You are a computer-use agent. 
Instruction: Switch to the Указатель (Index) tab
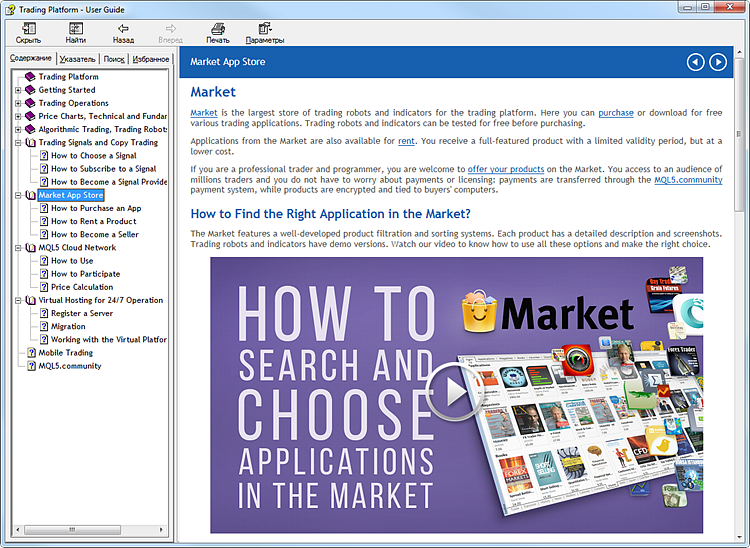pyautogui.click(x=77, y=59)
